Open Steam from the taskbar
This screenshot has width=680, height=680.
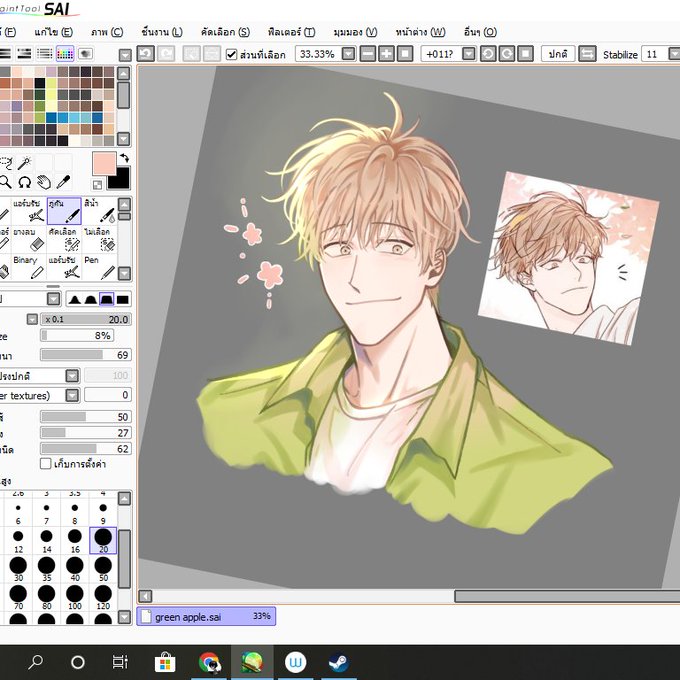pyautogui.click(x=339, y=663)
